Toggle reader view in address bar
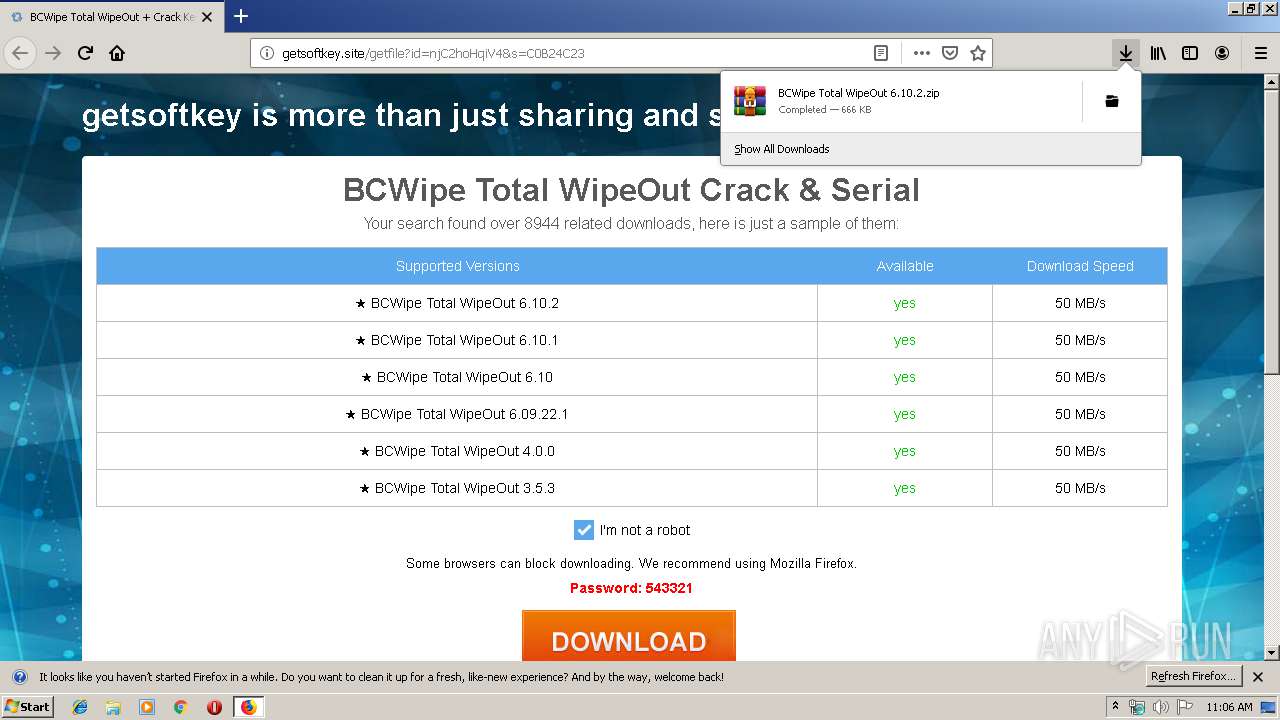This screenshot has width=1280, height=720. pyautogui.click(x=881, y=53)
